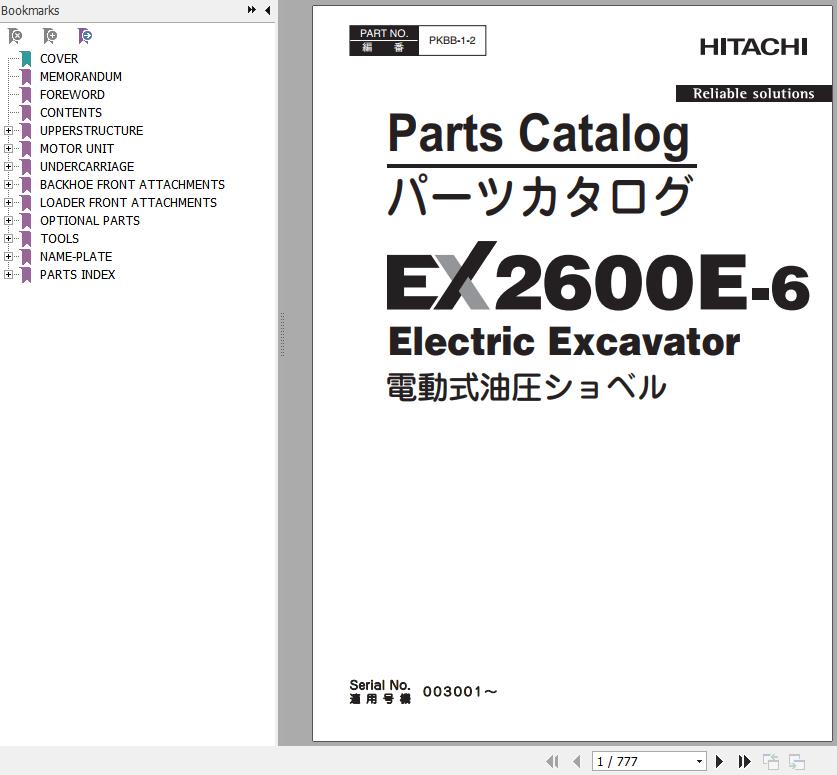The width and height of the screenshot is (837, 775).
Task: Open the MEMORANDUM bookmark
Action: coord(81,77)
